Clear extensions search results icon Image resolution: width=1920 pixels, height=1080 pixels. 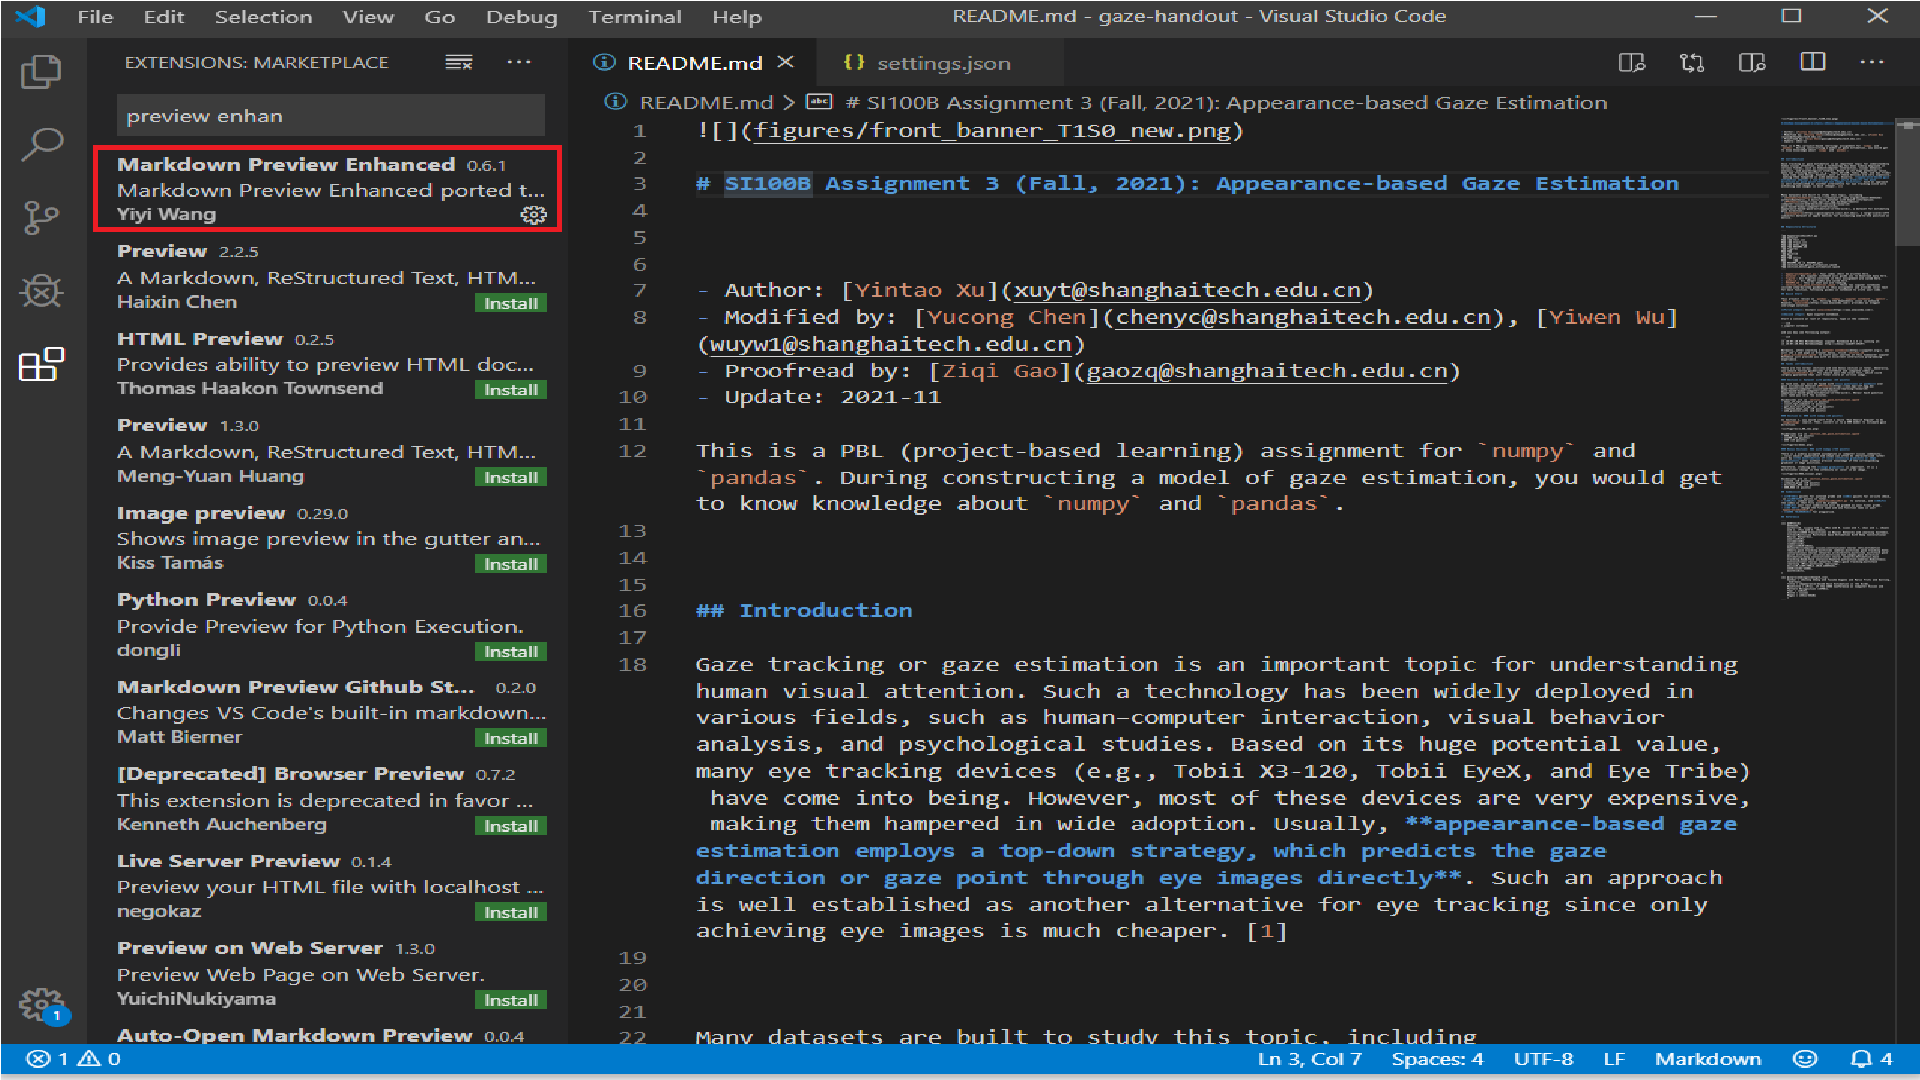pos(458,62)
